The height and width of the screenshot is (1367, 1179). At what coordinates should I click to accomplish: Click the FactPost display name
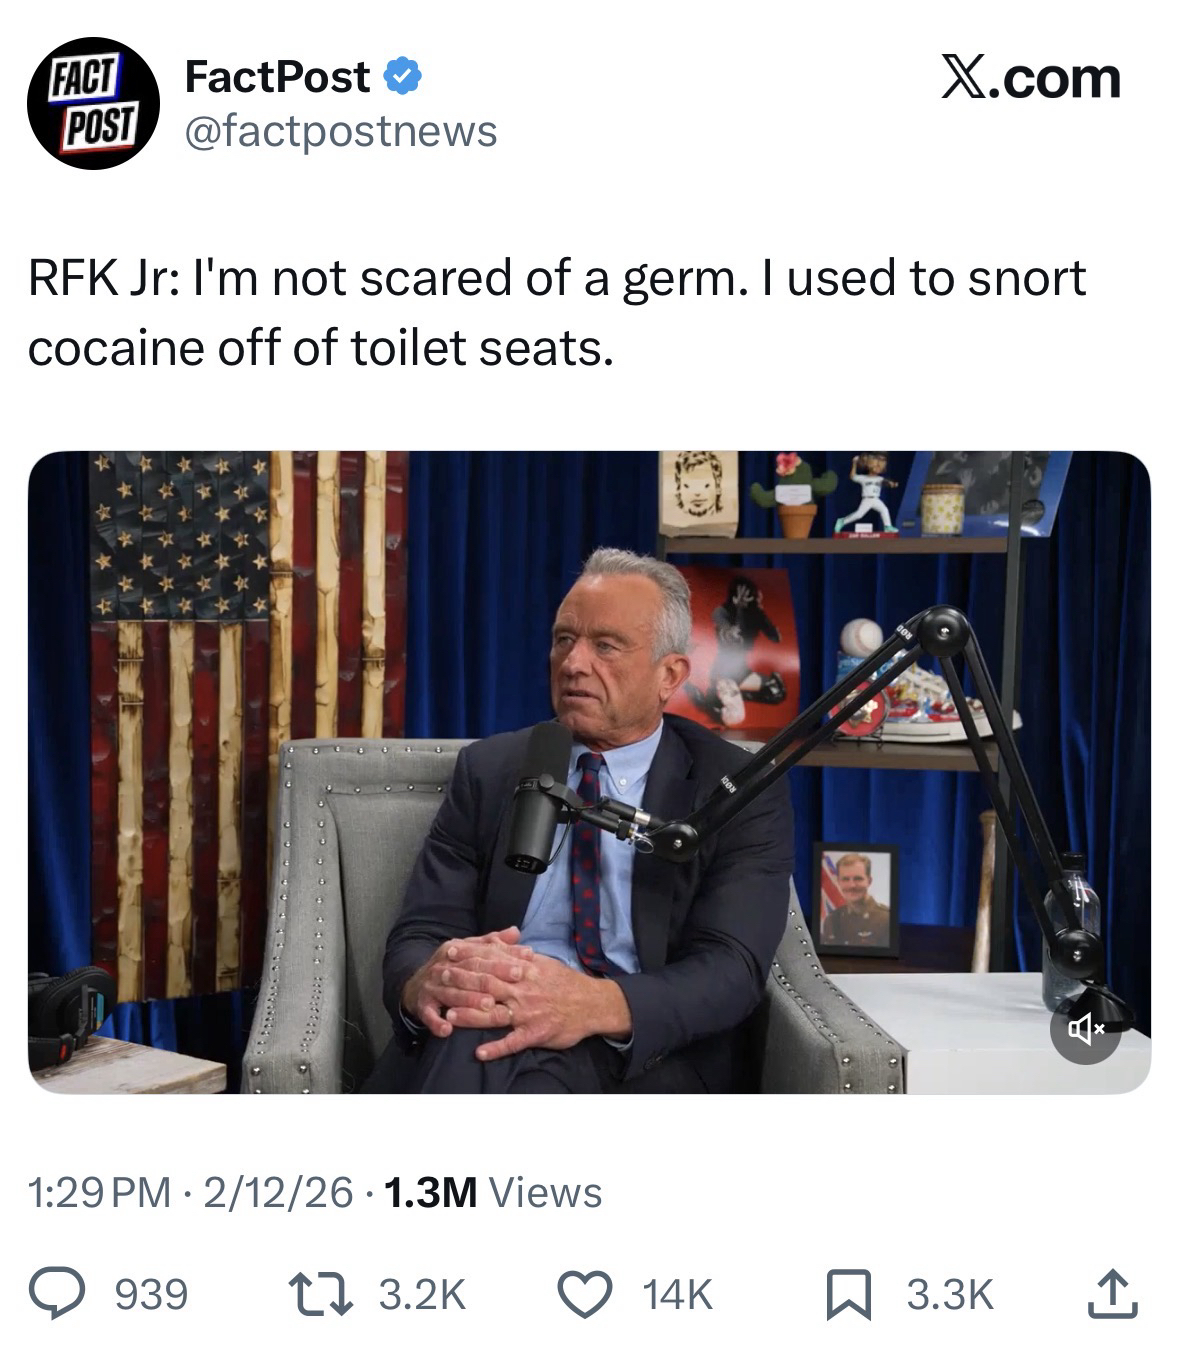pos(277,78)
